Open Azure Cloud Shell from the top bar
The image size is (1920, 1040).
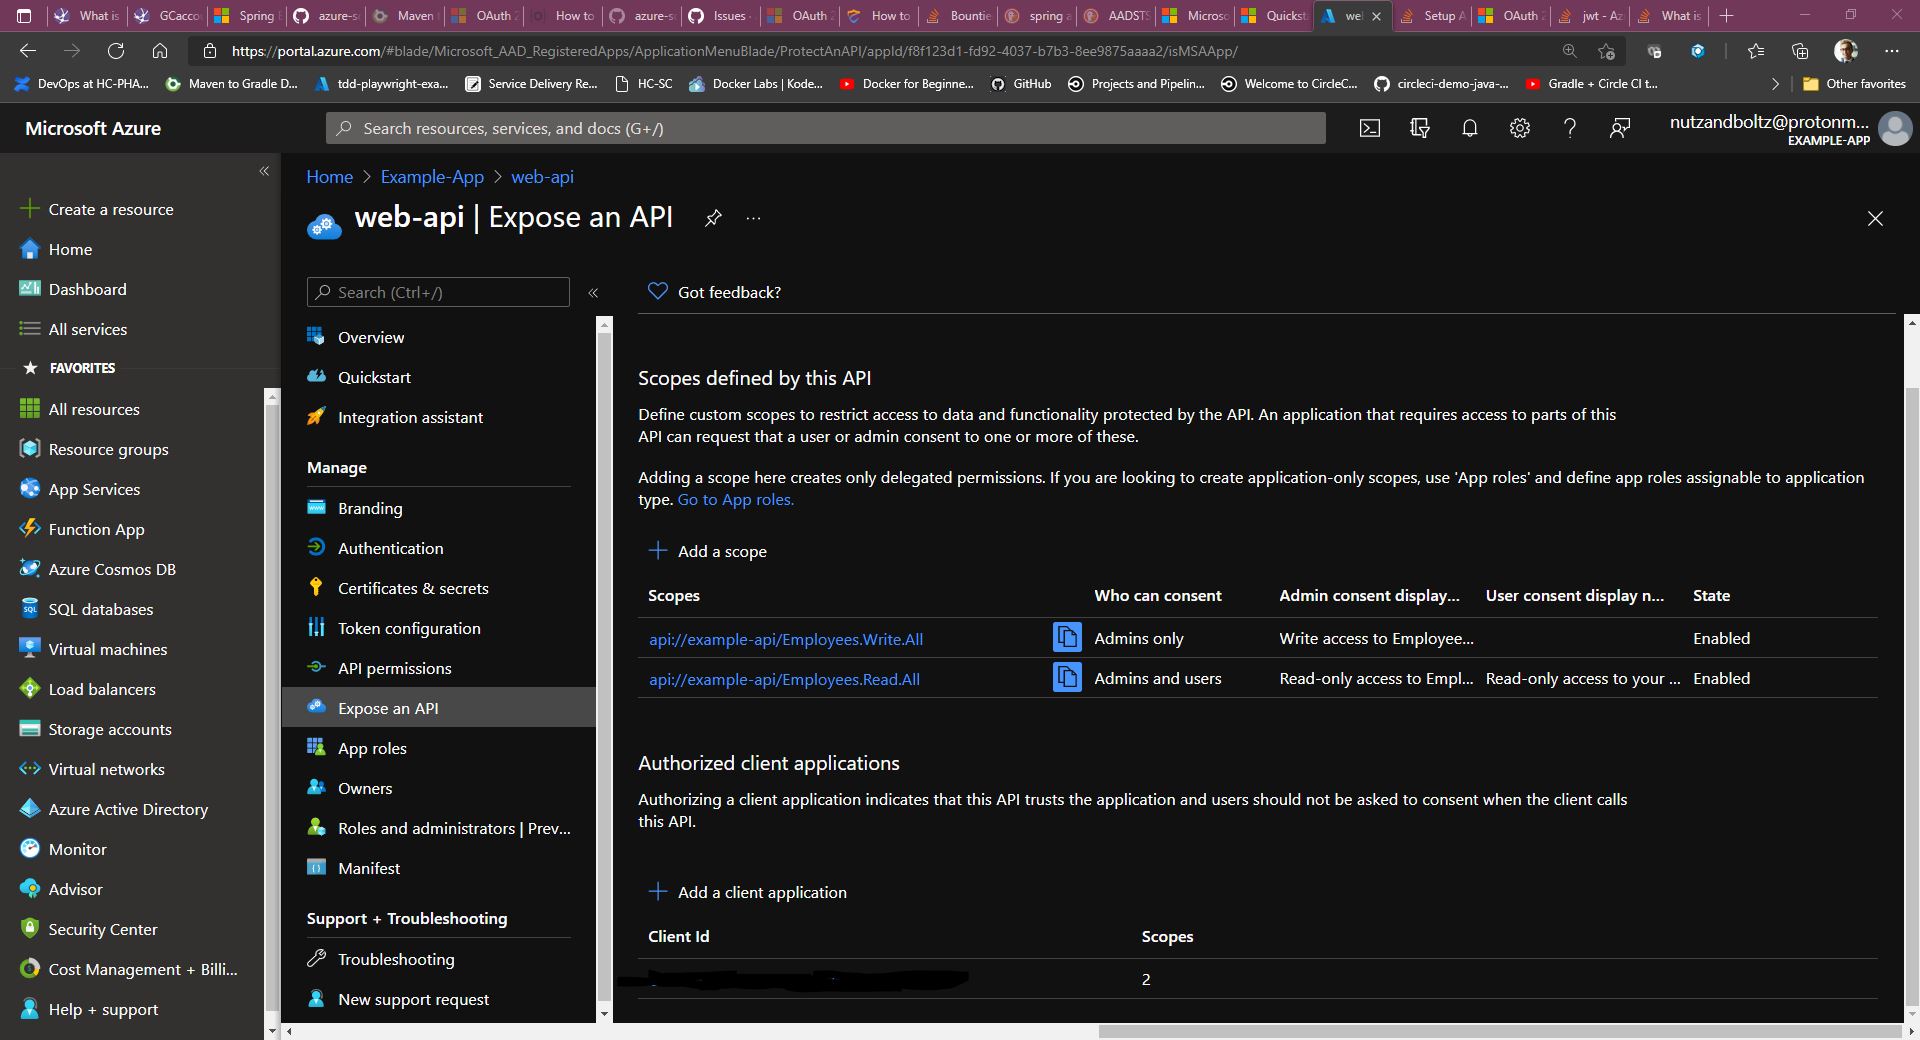[1370, 128]
